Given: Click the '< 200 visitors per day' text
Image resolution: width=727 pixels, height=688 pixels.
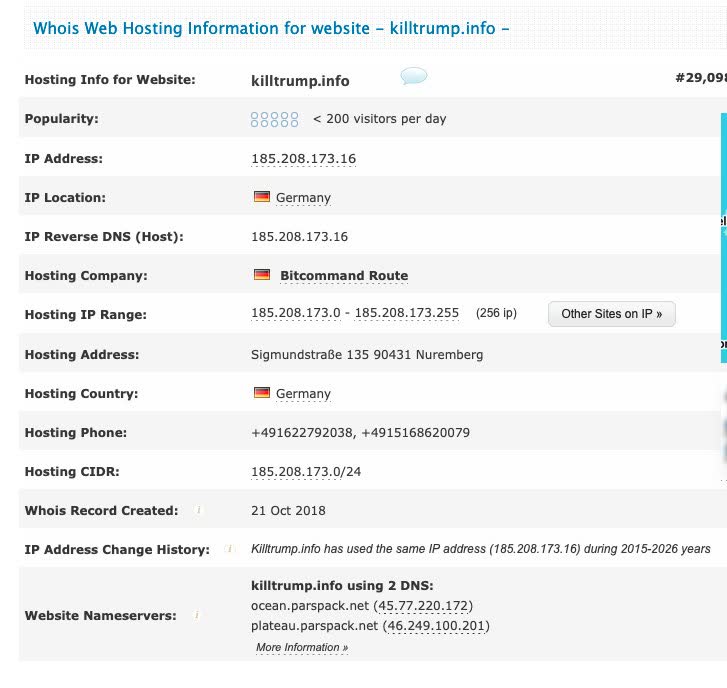Looking at the screenshot, I should (380, 119).
